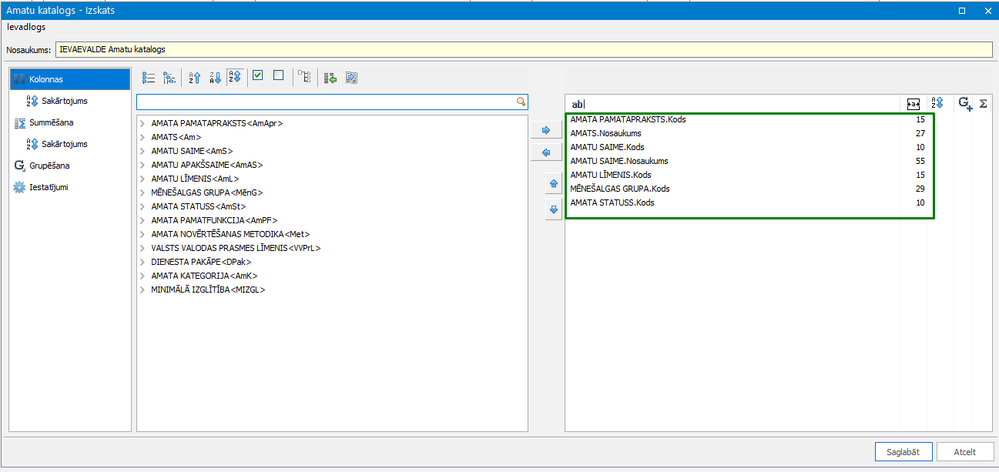999x472 pixels.
Task: Show fields as hierarchical tree icon
Action: [169, 78]
